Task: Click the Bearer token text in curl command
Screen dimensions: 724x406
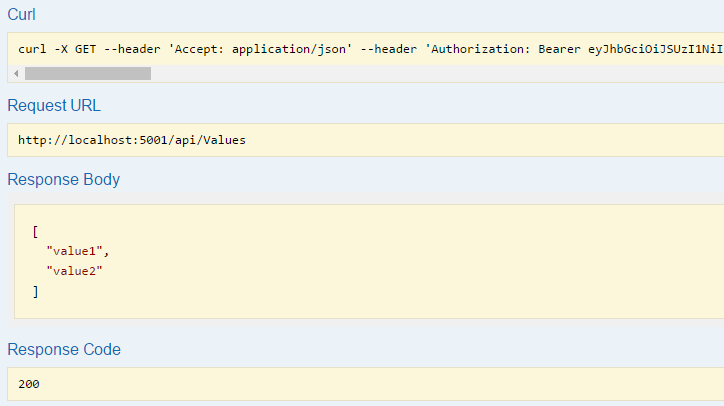Action: coord(655,49)
